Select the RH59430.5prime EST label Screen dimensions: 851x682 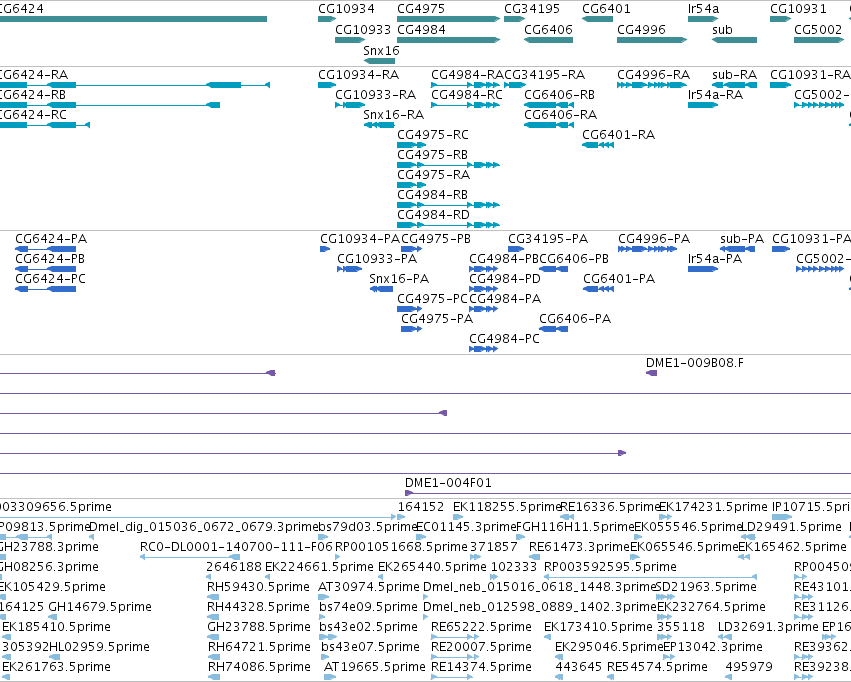(x=258, y=587)
